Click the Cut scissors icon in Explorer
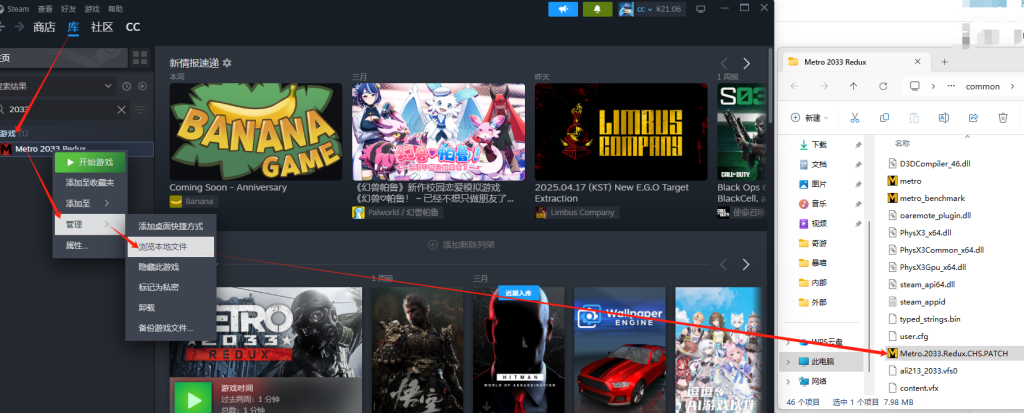 (854, 118)
